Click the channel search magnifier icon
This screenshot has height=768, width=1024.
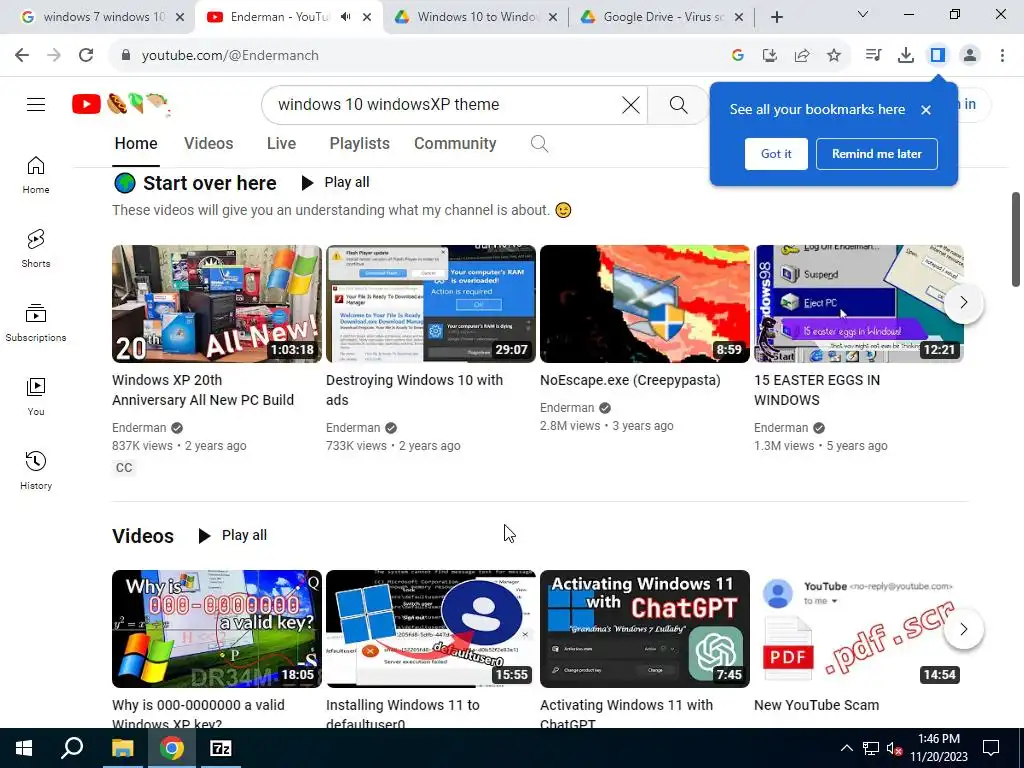pos(539,144)
